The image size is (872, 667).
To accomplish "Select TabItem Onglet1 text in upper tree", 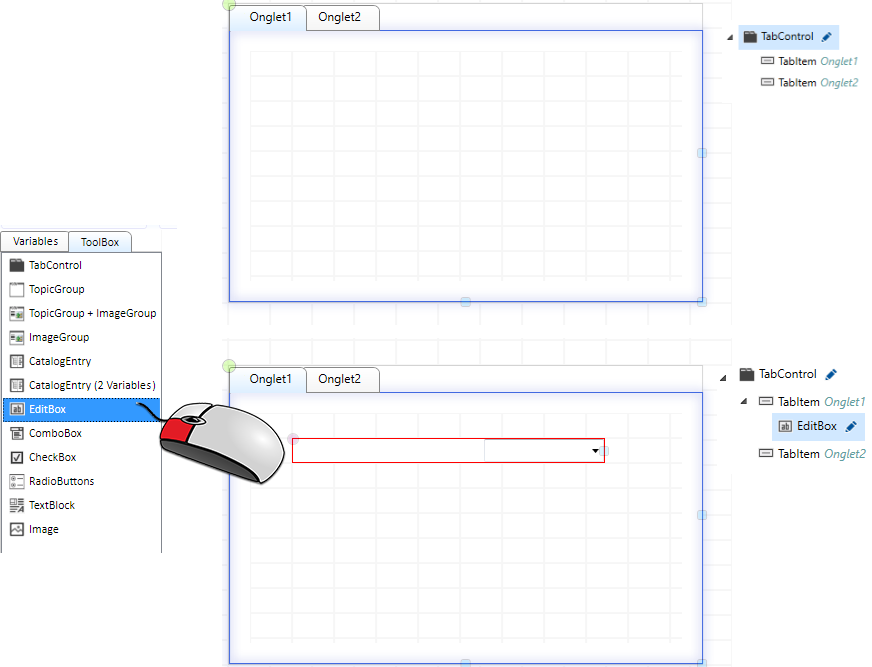I will click(x=818, y=61).
